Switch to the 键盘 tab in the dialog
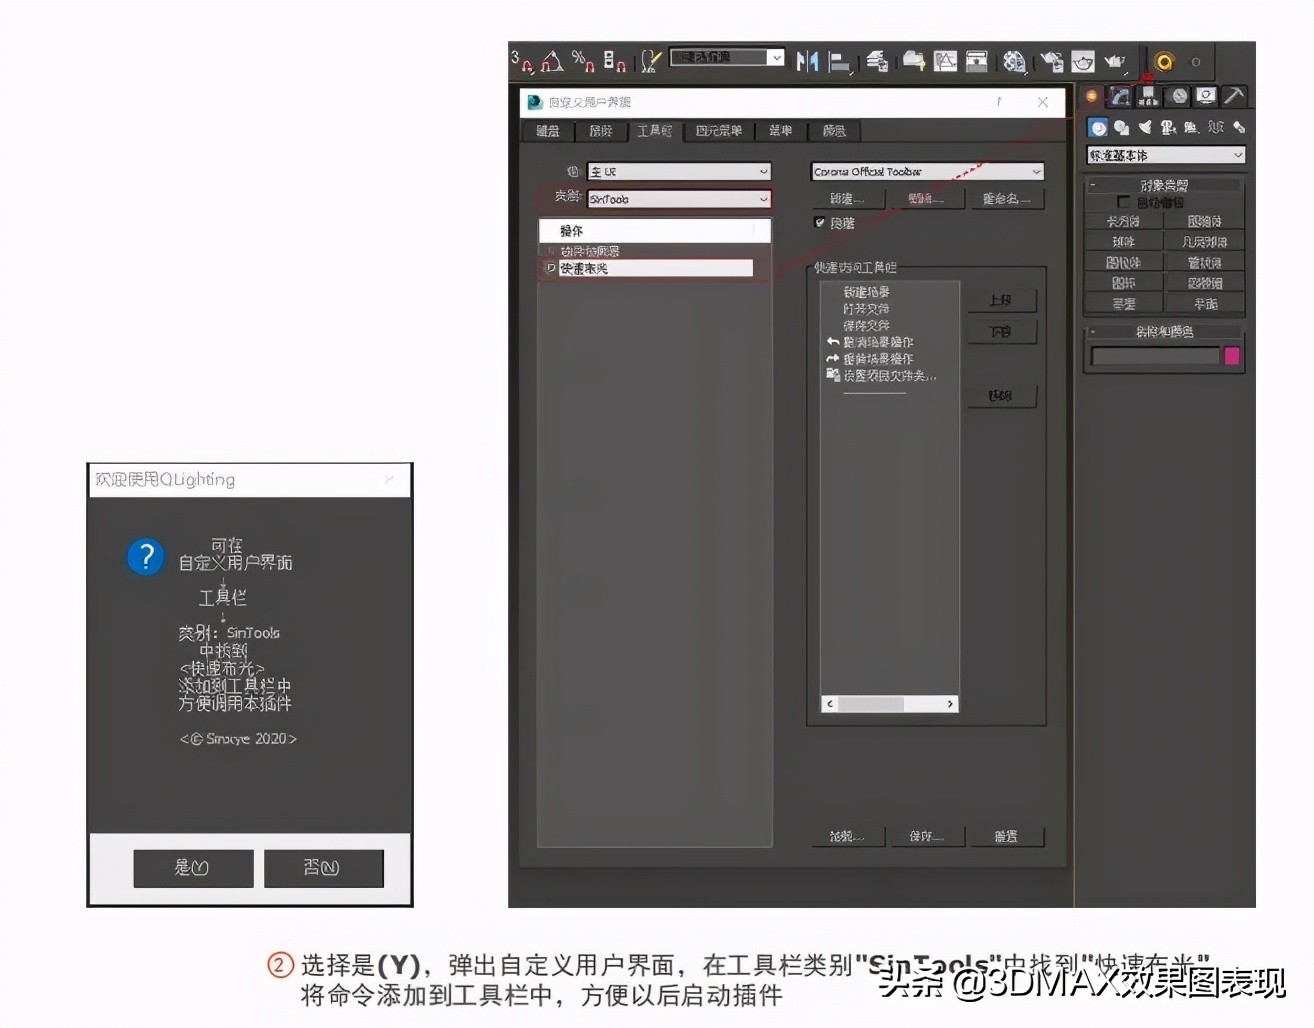The height and width of the screenshot is (1028, 1314). [547, 131]
